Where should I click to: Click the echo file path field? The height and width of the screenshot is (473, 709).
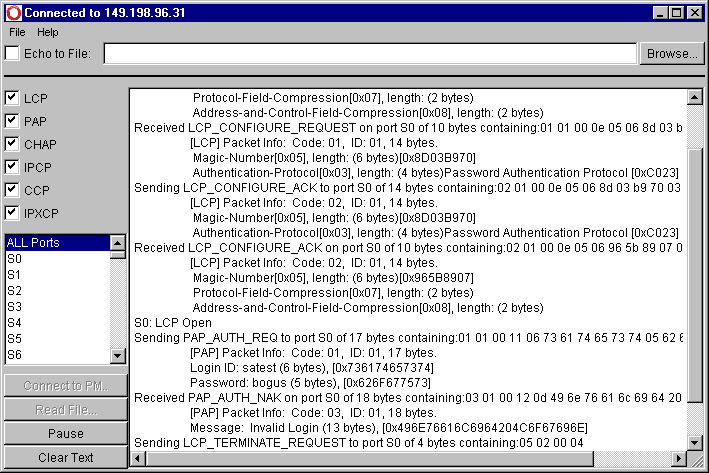pos(370,53)
